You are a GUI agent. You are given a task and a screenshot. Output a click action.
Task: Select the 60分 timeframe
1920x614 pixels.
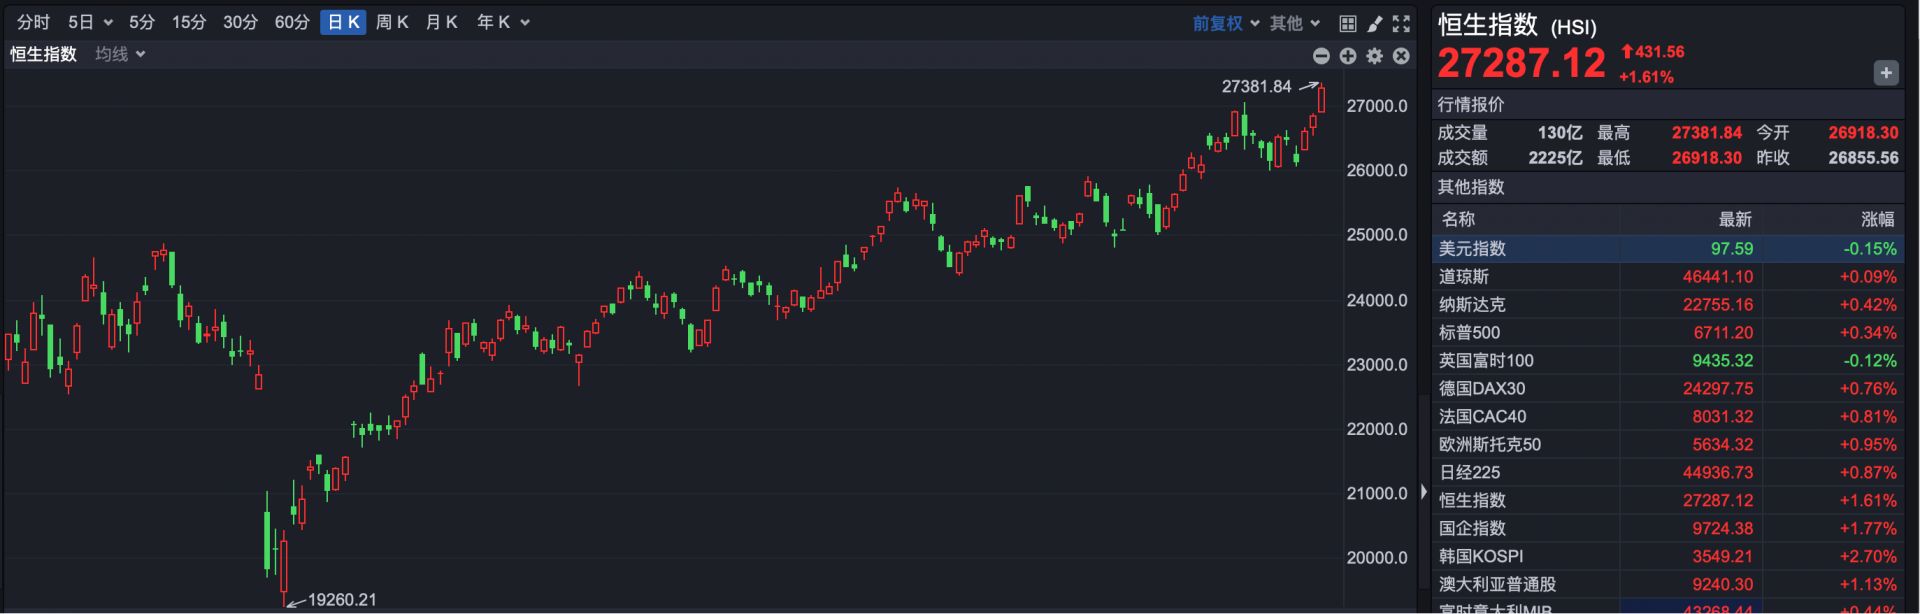coord(291,22)
